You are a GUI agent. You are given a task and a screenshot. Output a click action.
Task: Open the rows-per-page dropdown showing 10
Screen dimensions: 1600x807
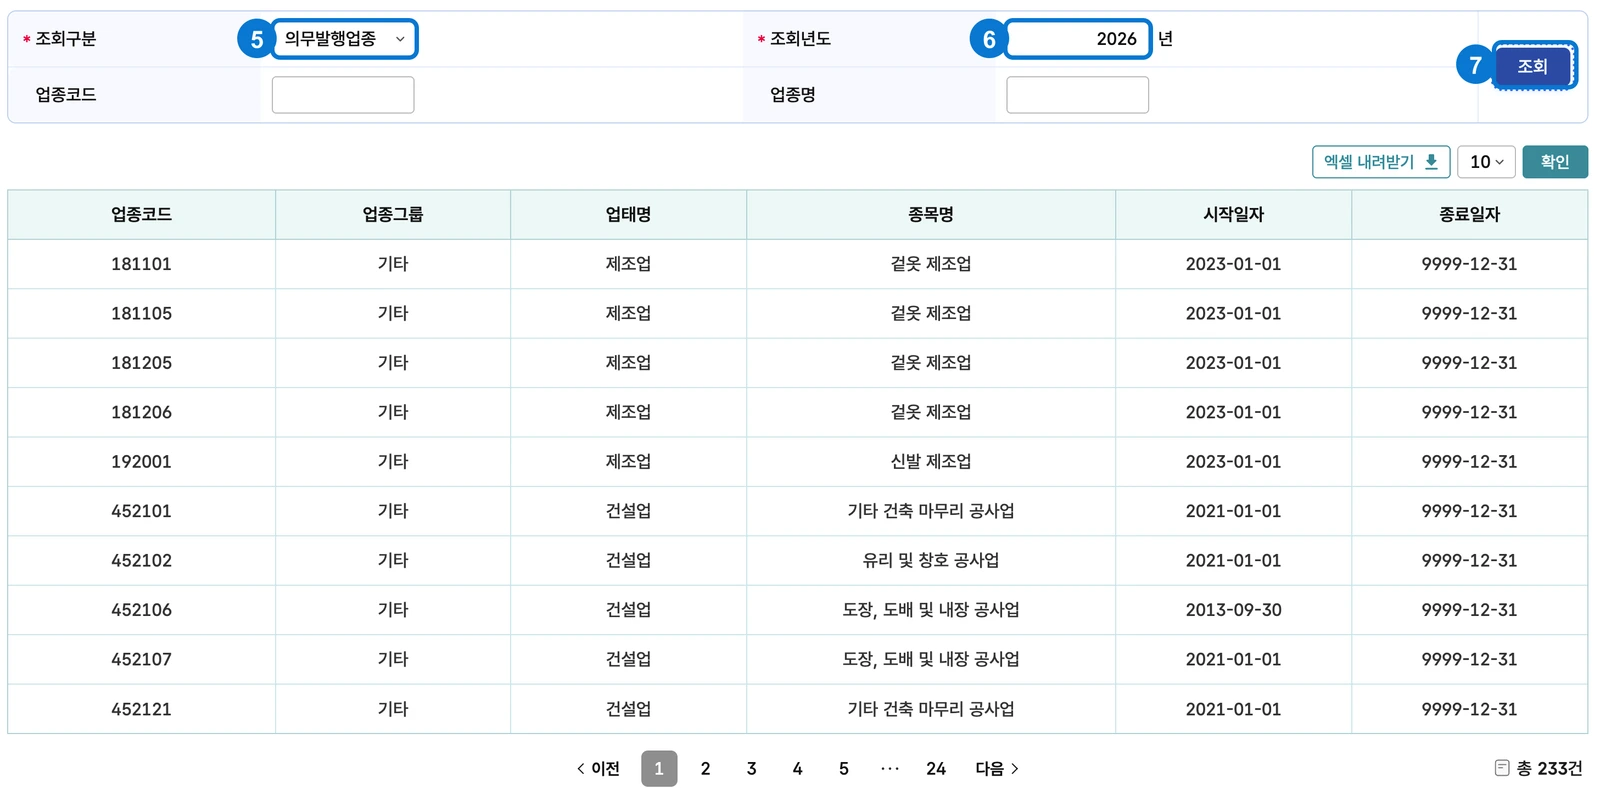coord(1486,162)
